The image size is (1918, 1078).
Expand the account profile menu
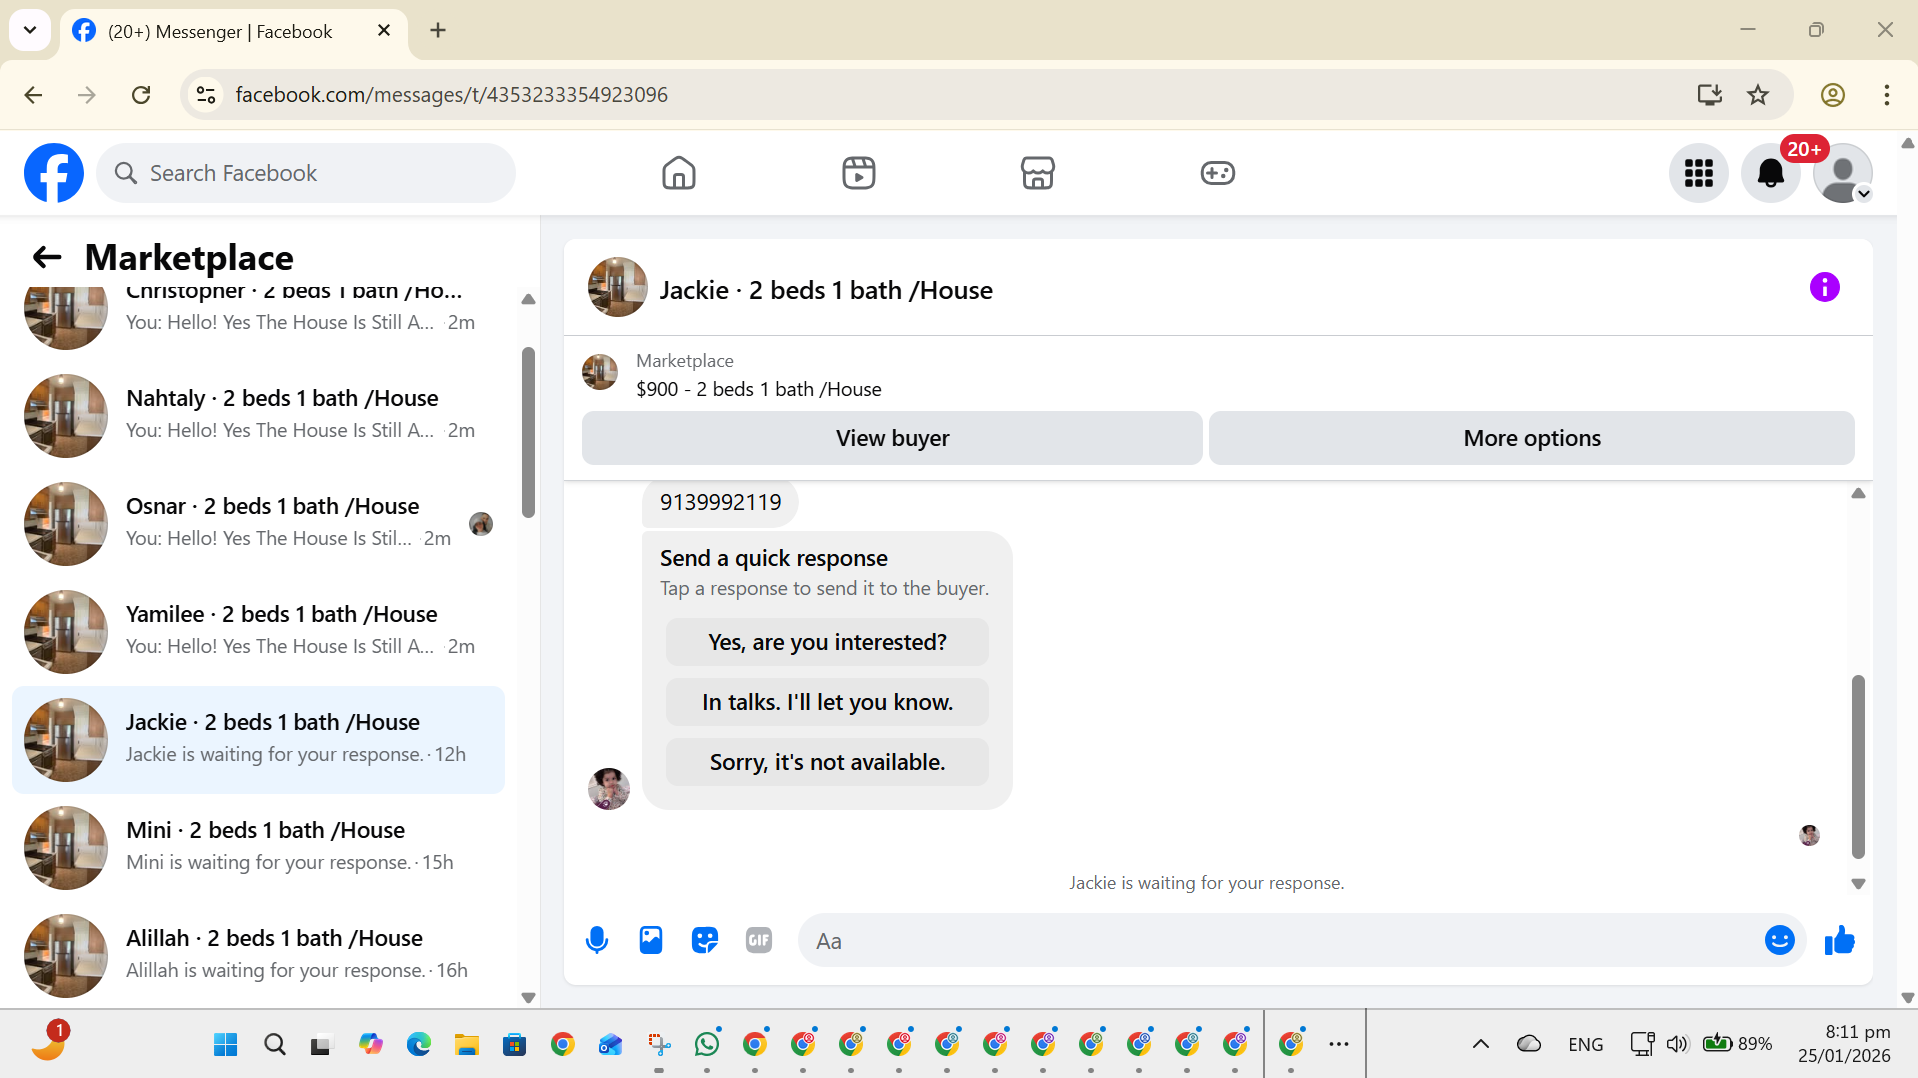[1842, 173]
